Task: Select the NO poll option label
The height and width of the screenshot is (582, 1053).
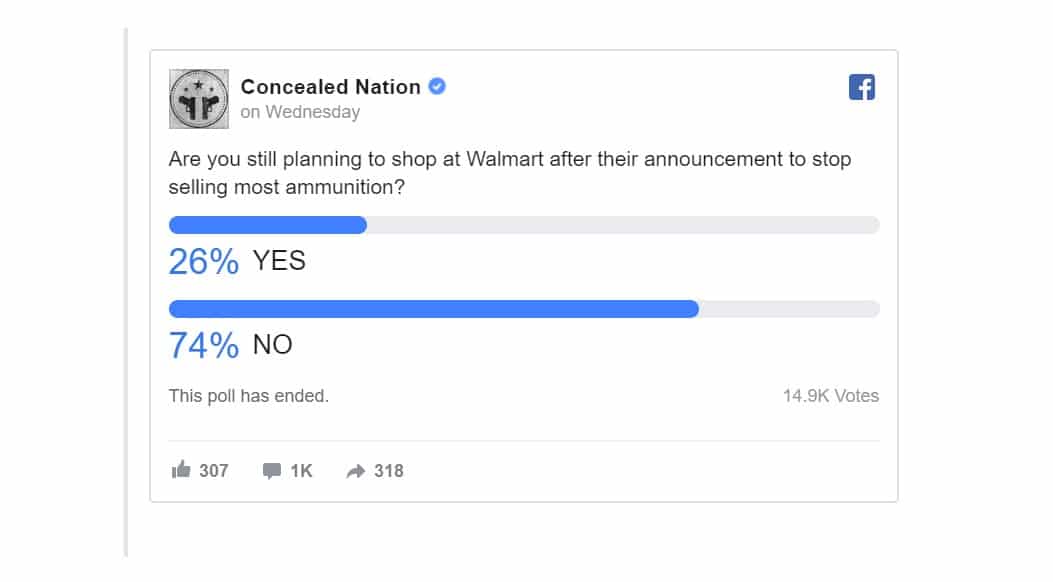Action: coord(272,345)
